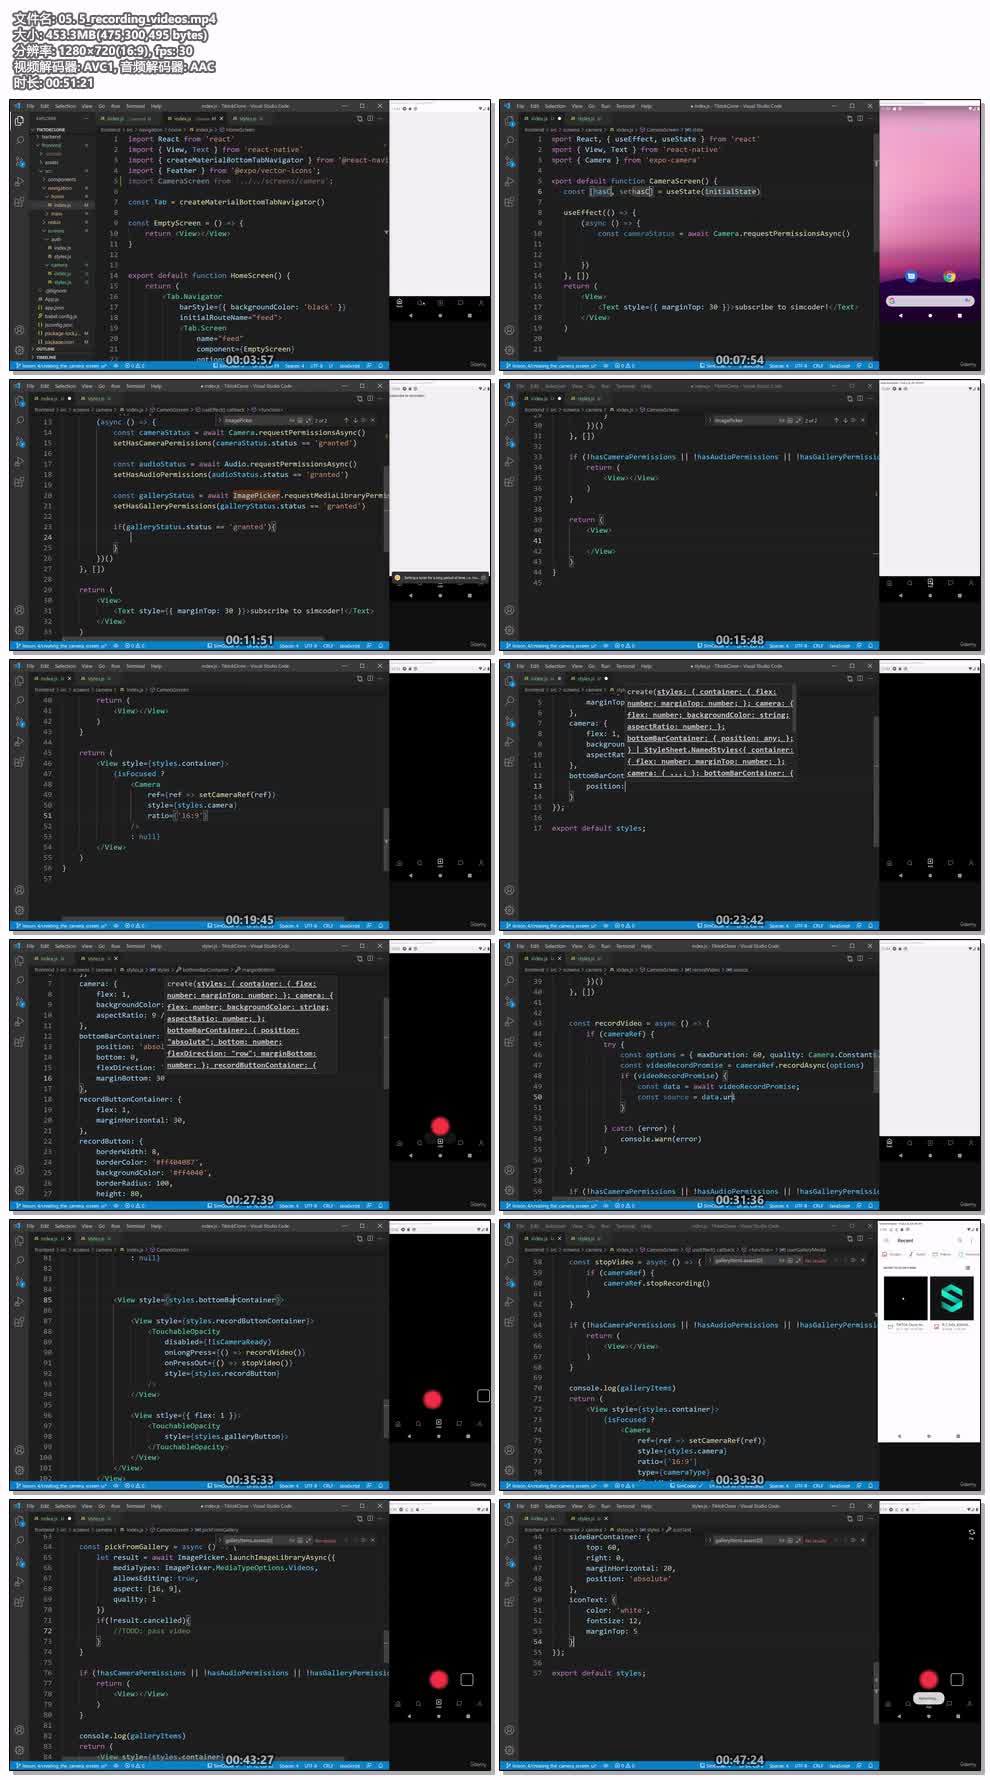Image resolution: width=990 pixels, height=1780 pixels.
Task: Open Search icon in the 00:39:30 activity bar
Action: pyautogui.click(x=509, y=1260)
